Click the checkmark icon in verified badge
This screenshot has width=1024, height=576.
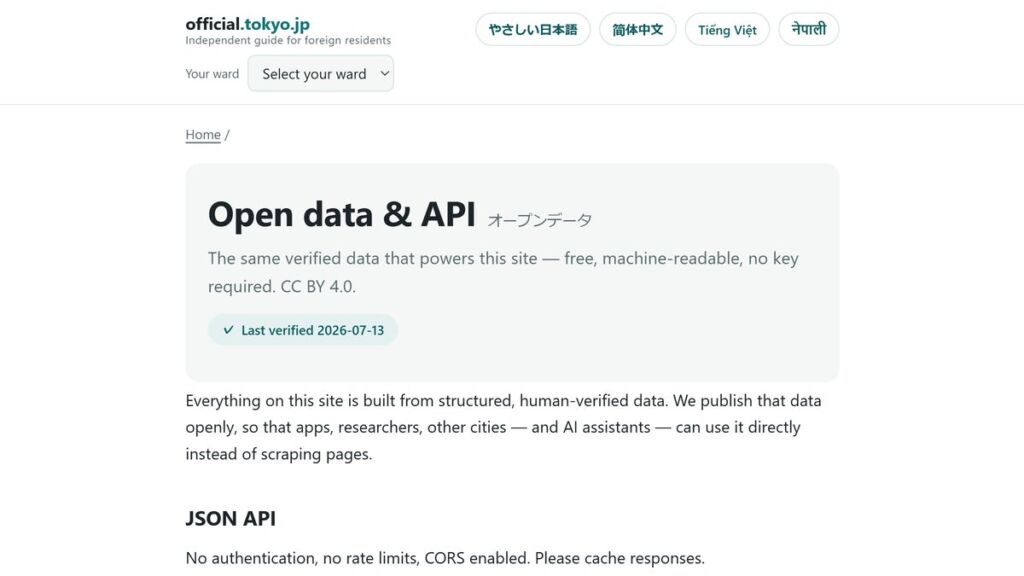click(x=228, y=330)
